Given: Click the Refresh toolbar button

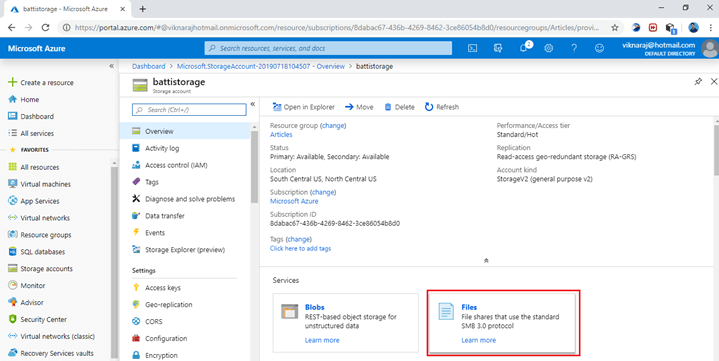Looking at the screenshot, I should (442, 107).
